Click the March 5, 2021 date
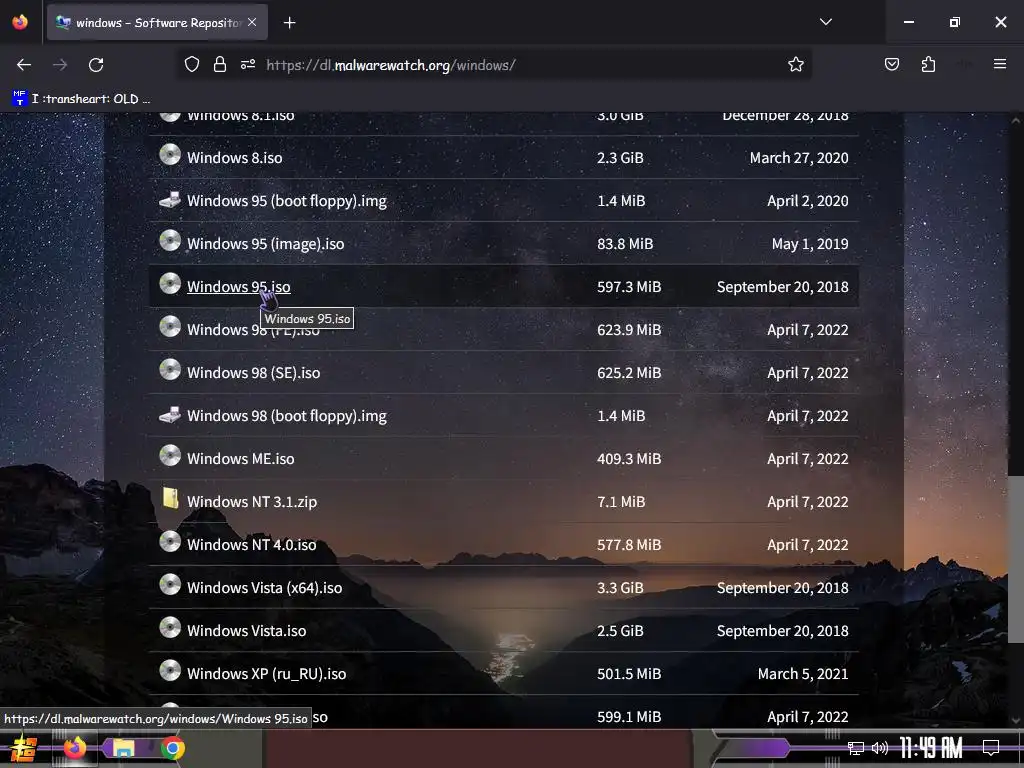Viewport: 1024px width, 768px height. pos(803,674)
